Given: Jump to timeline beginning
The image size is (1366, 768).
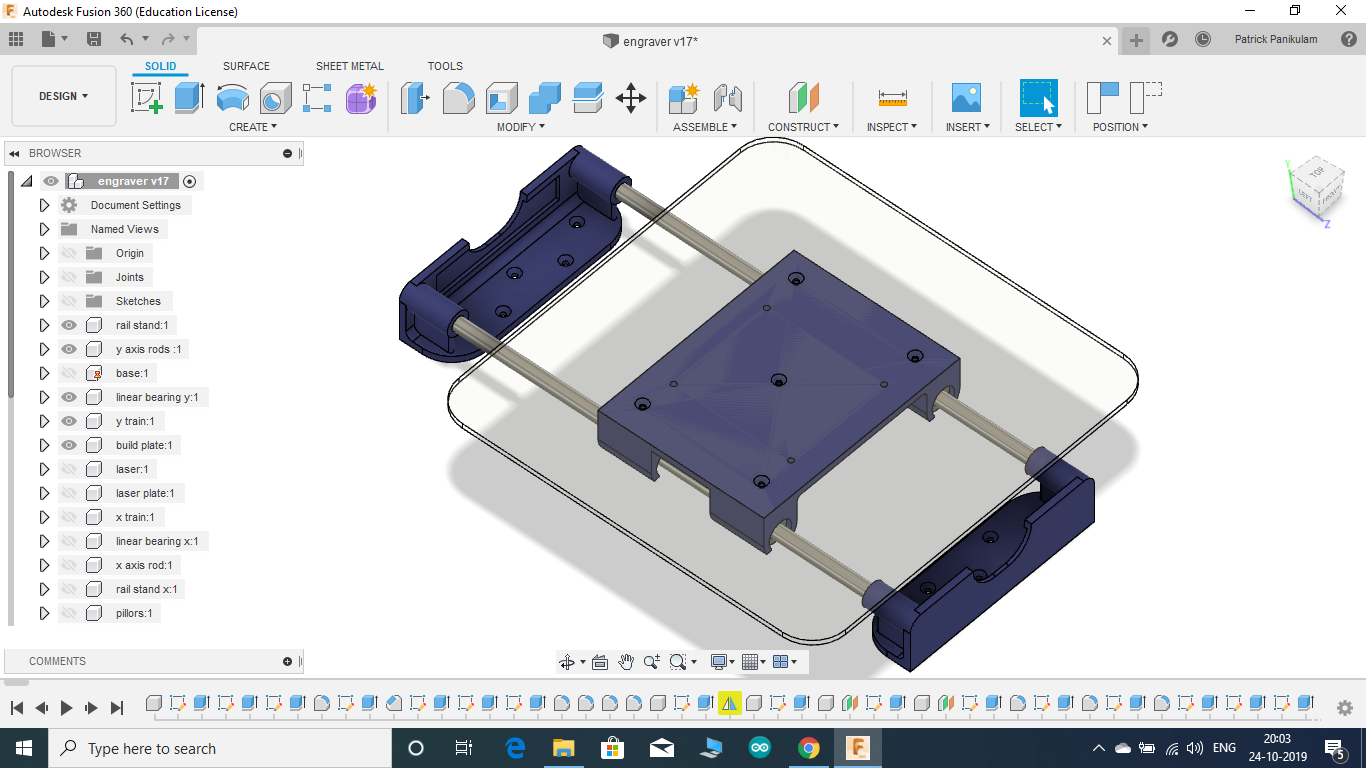Looking at the screenshot, I should pos(17,707).
